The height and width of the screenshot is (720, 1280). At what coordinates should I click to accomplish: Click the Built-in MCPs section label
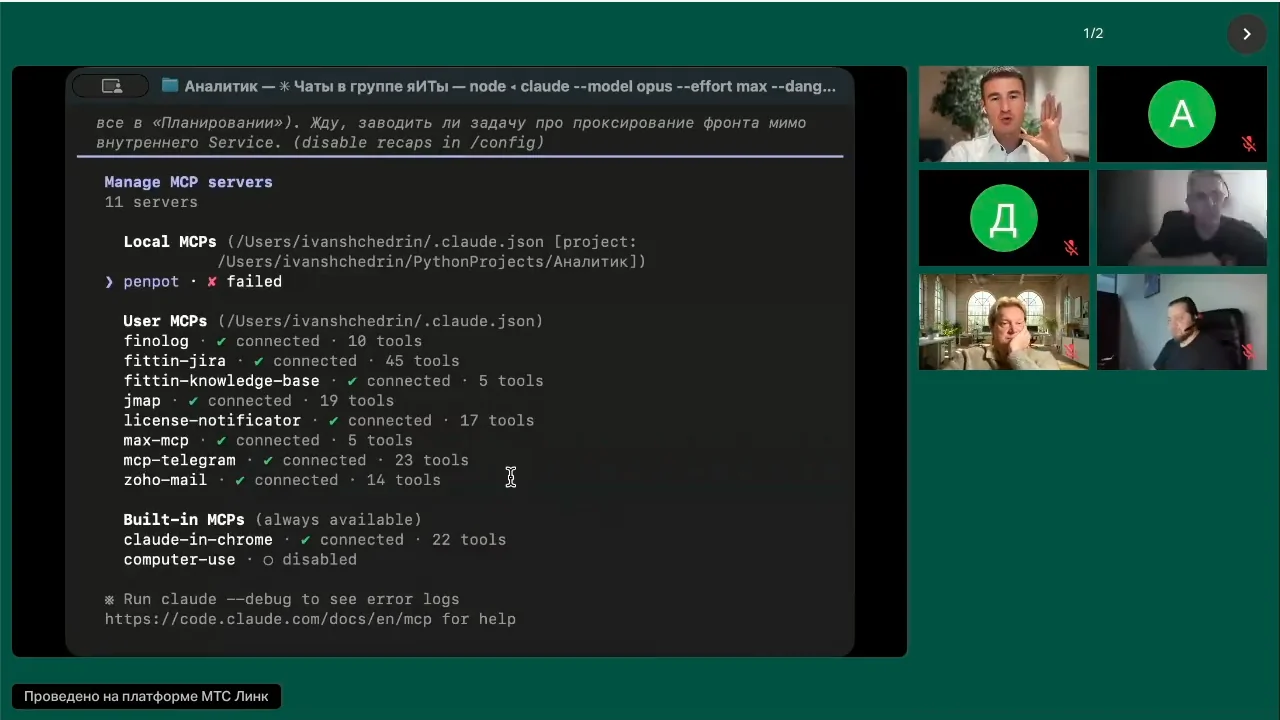(184, 520)
